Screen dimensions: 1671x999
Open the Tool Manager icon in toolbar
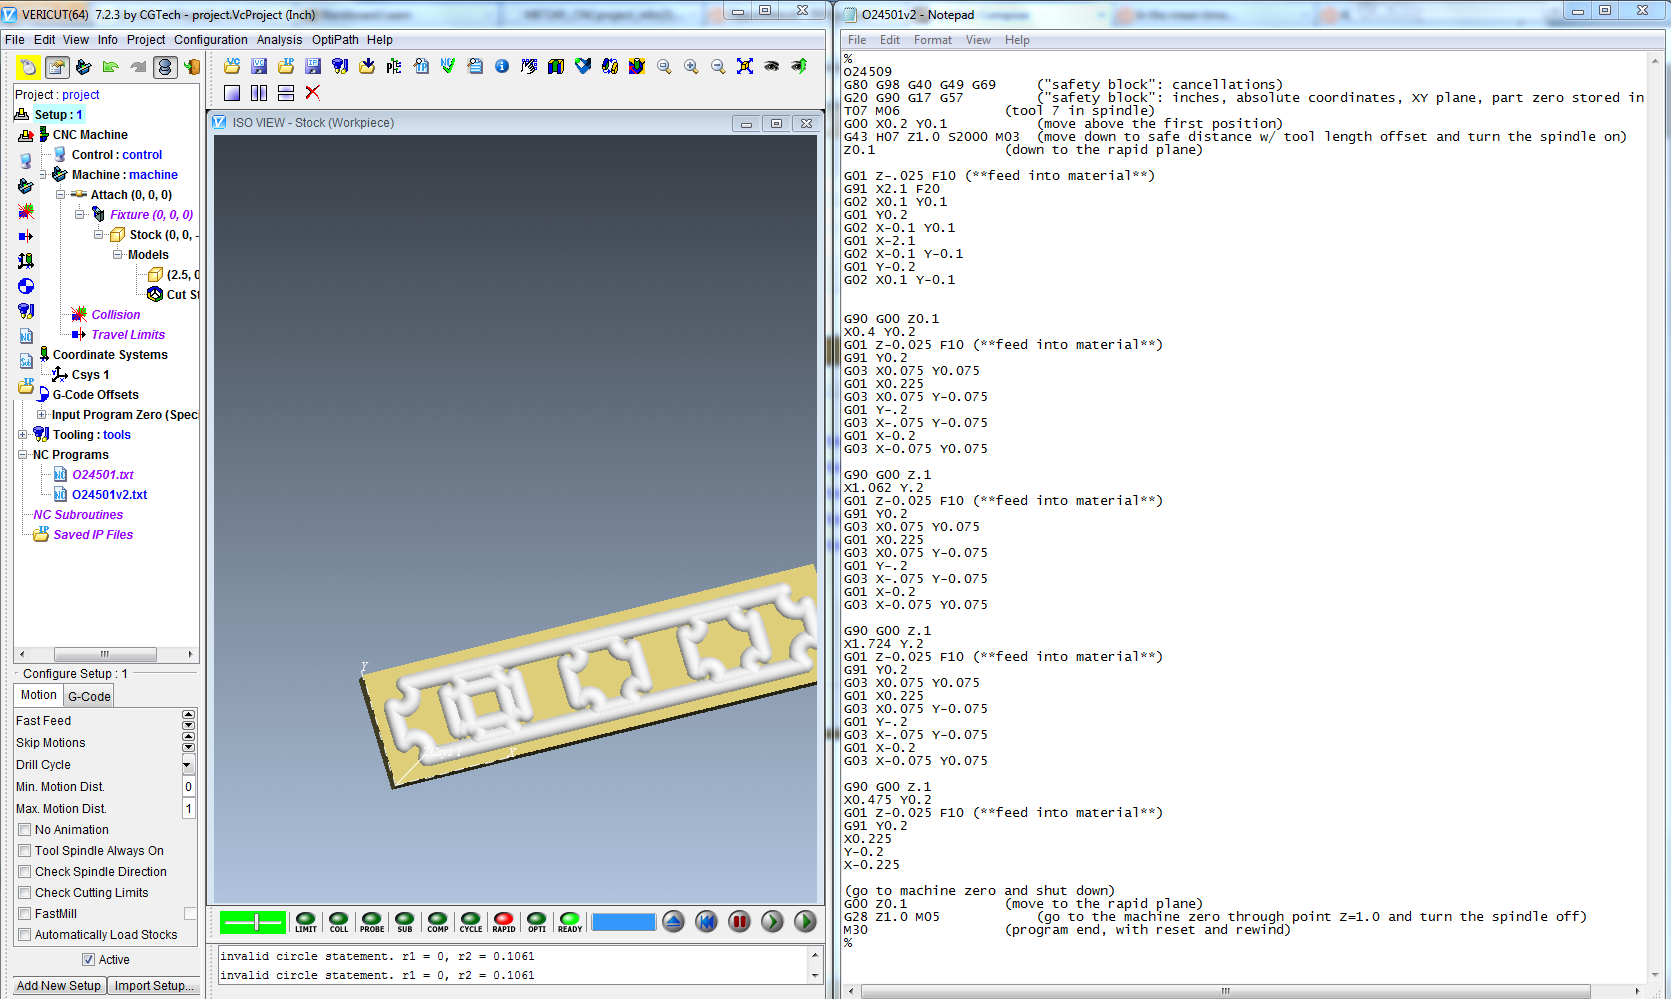pos(340,66)
